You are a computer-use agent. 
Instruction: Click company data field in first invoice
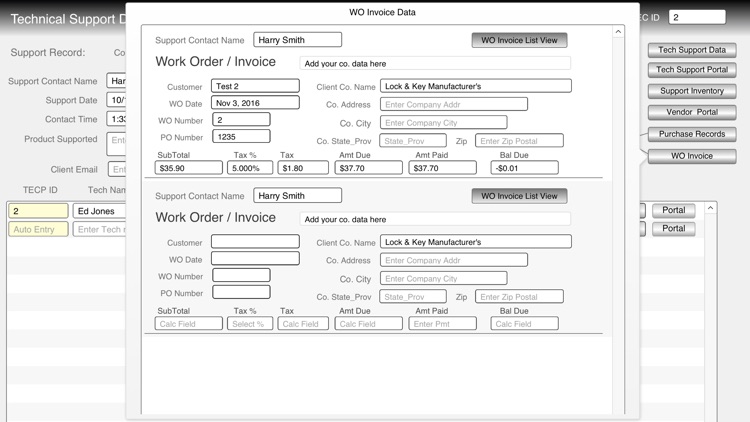(x=435, y=63)
